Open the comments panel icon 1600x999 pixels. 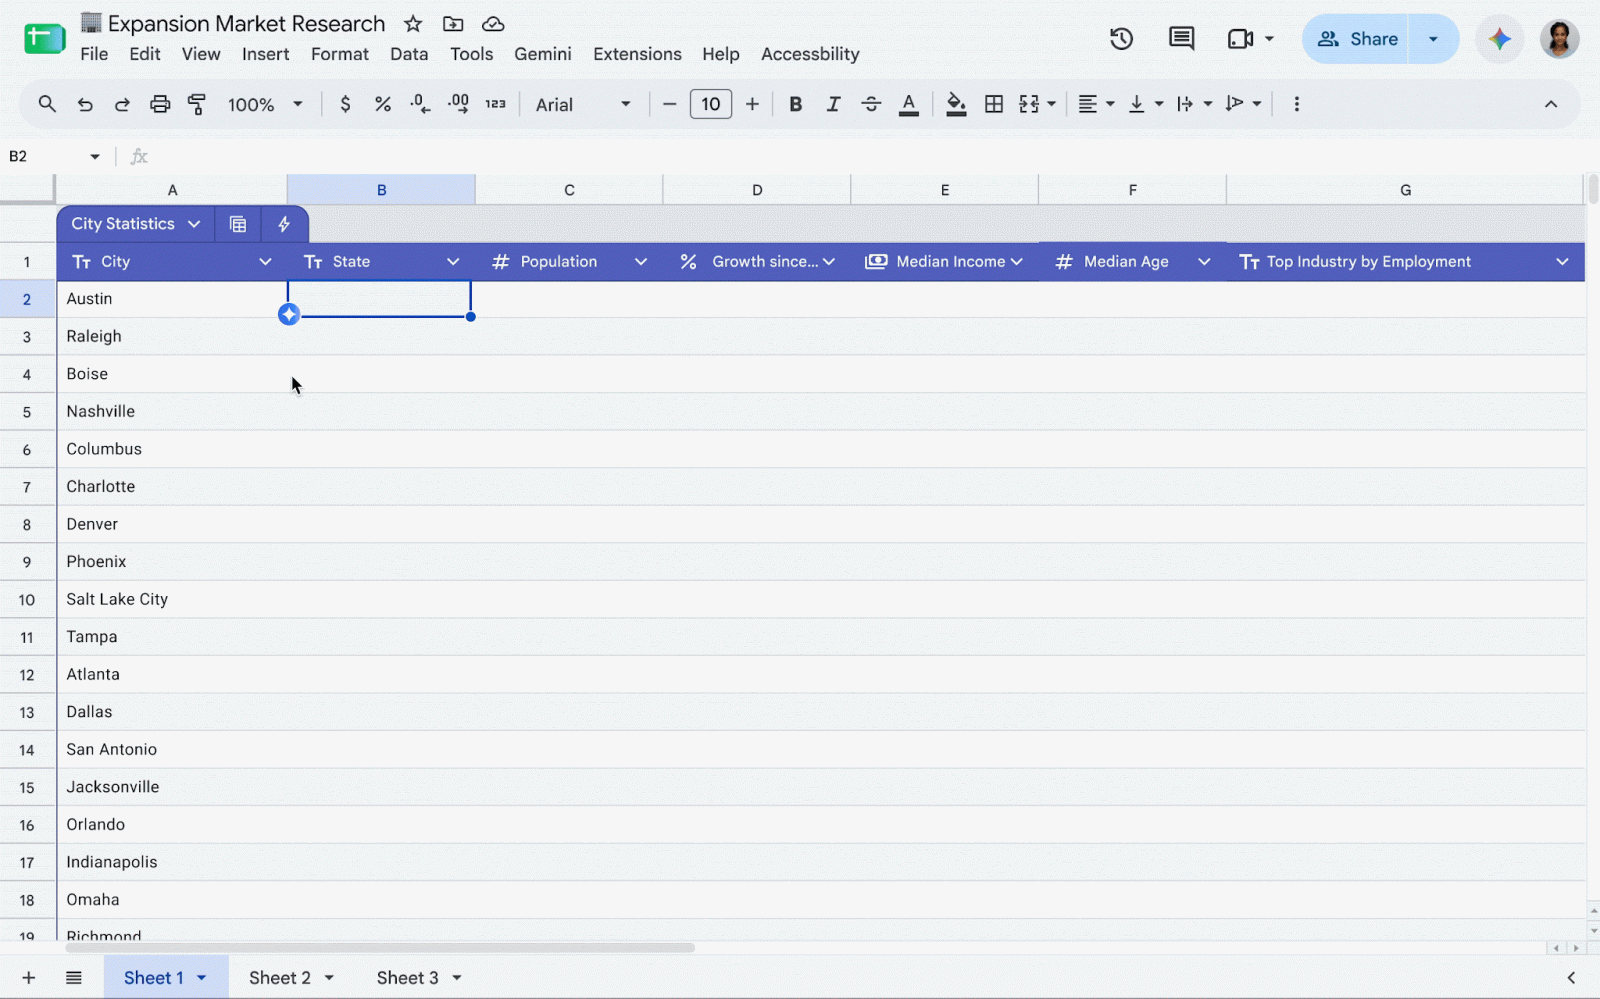pyautogui.click(x=1181, y=39)
